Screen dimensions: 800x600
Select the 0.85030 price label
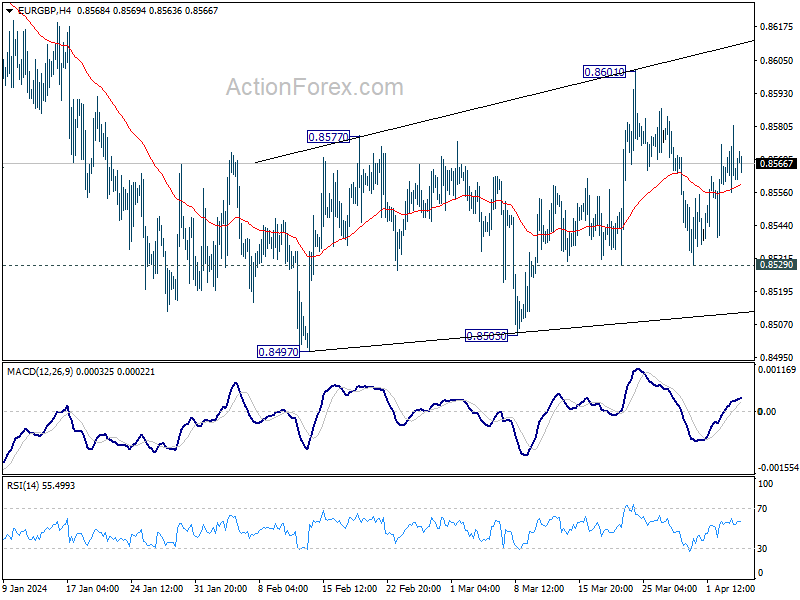tap(487, 336)
